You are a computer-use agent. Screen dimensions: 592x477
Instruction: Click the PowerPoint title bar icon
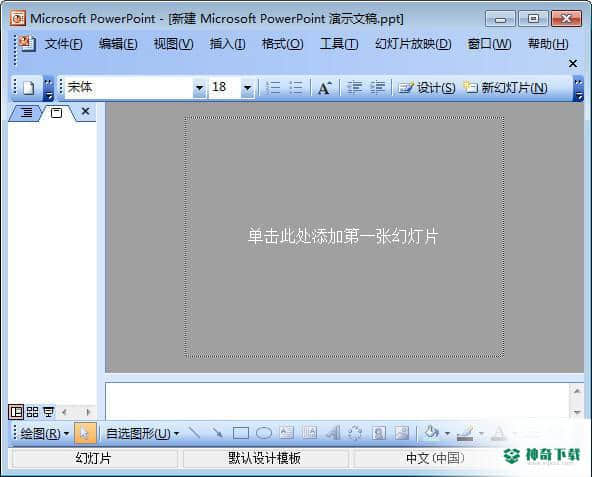click(x=17, y=18)
